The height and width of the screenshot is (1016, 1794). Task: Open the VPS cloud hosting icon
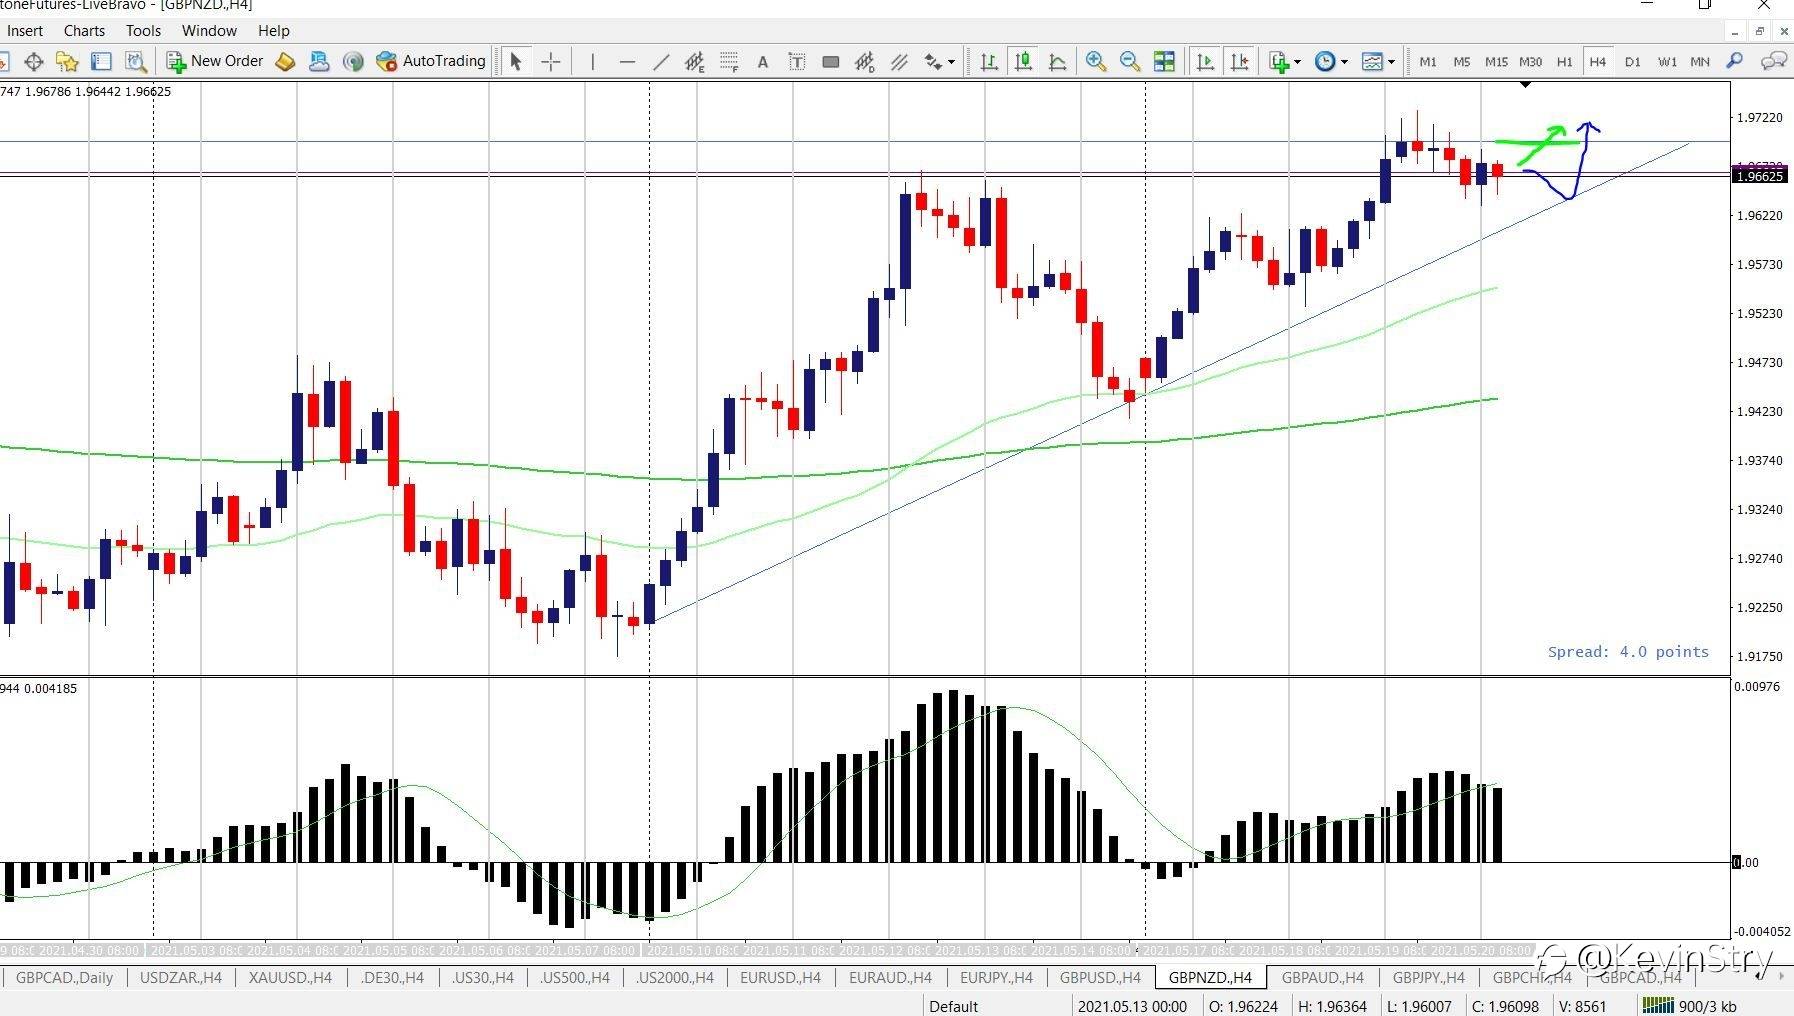[319, 61]
